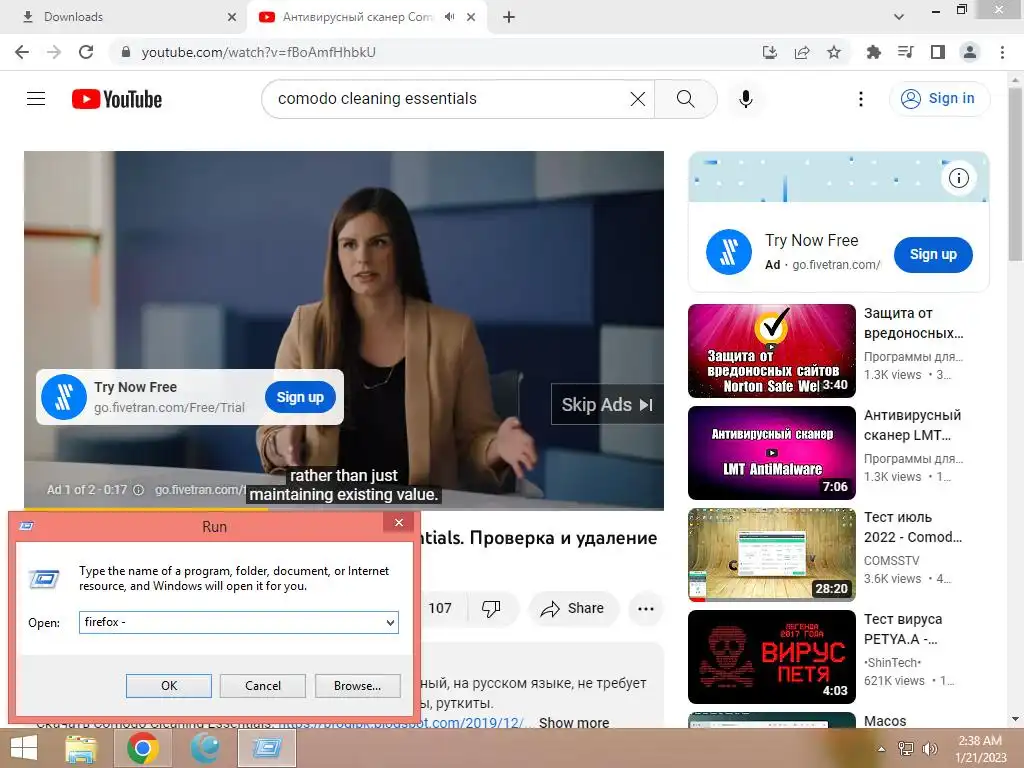
Task: Open the Chrome three-dot menu
Action: (1002, 52)
